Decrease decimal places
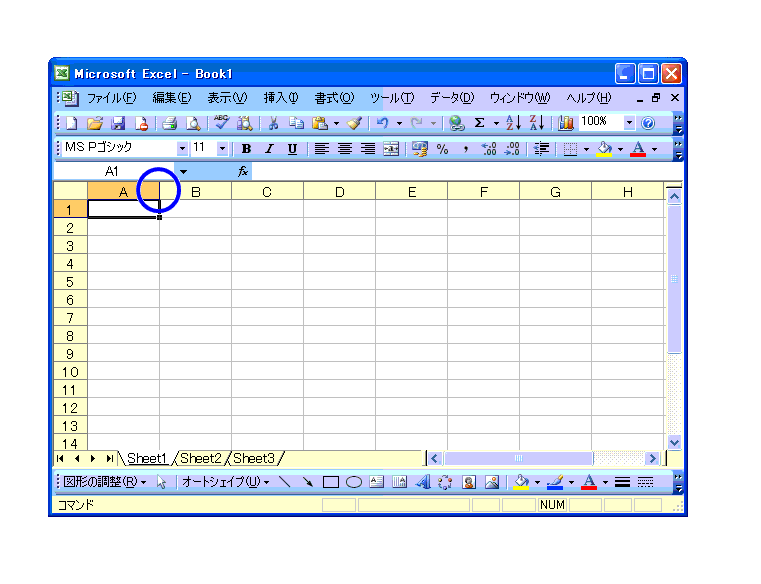This screenshot has height=584, width=761. click(x=512, y=149)
